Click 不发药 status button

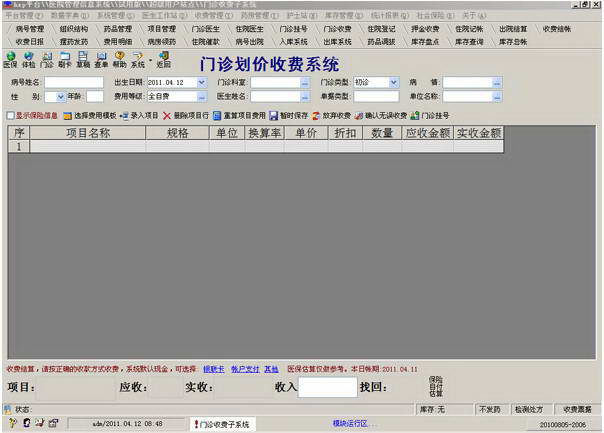coord(490,410)
